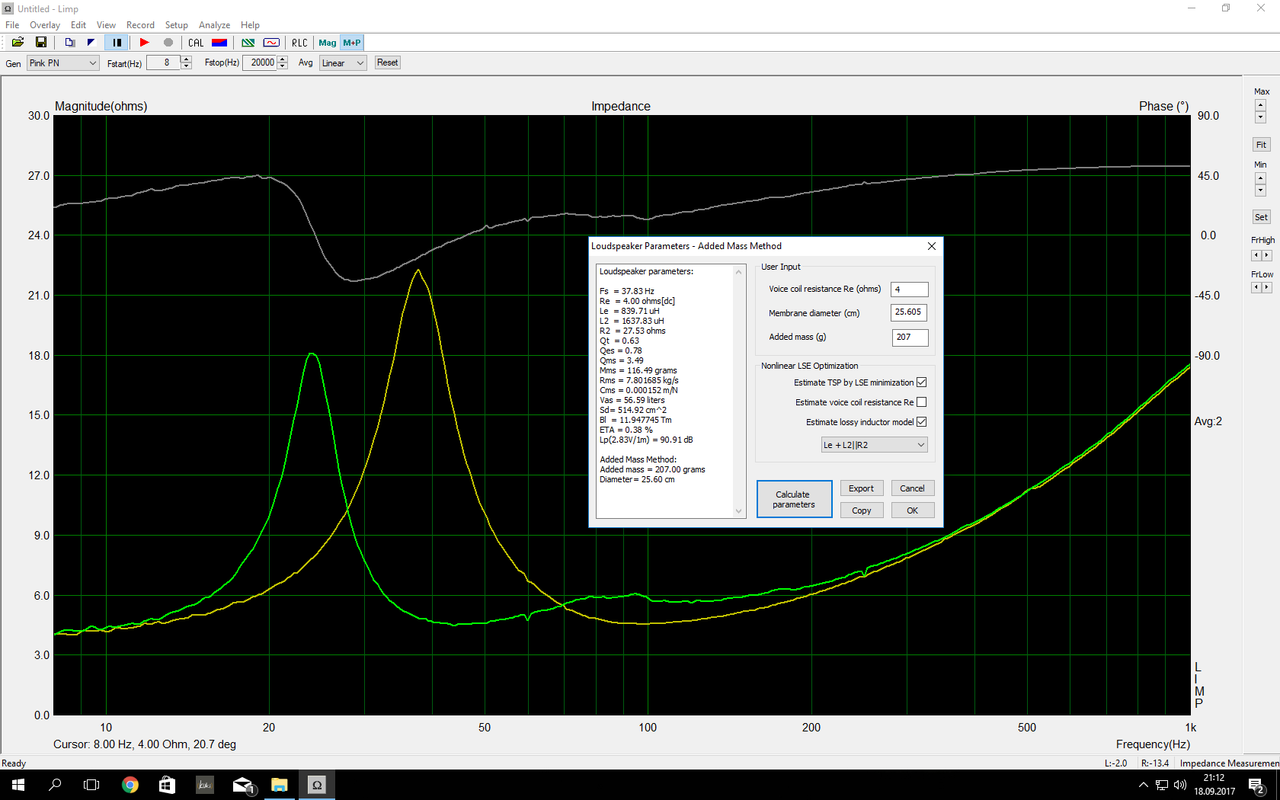Viewport: 1280px width, 800px height.
Task: Click the Added mass (g) input field
Action: pyautogui.click(x=909, y=337)
